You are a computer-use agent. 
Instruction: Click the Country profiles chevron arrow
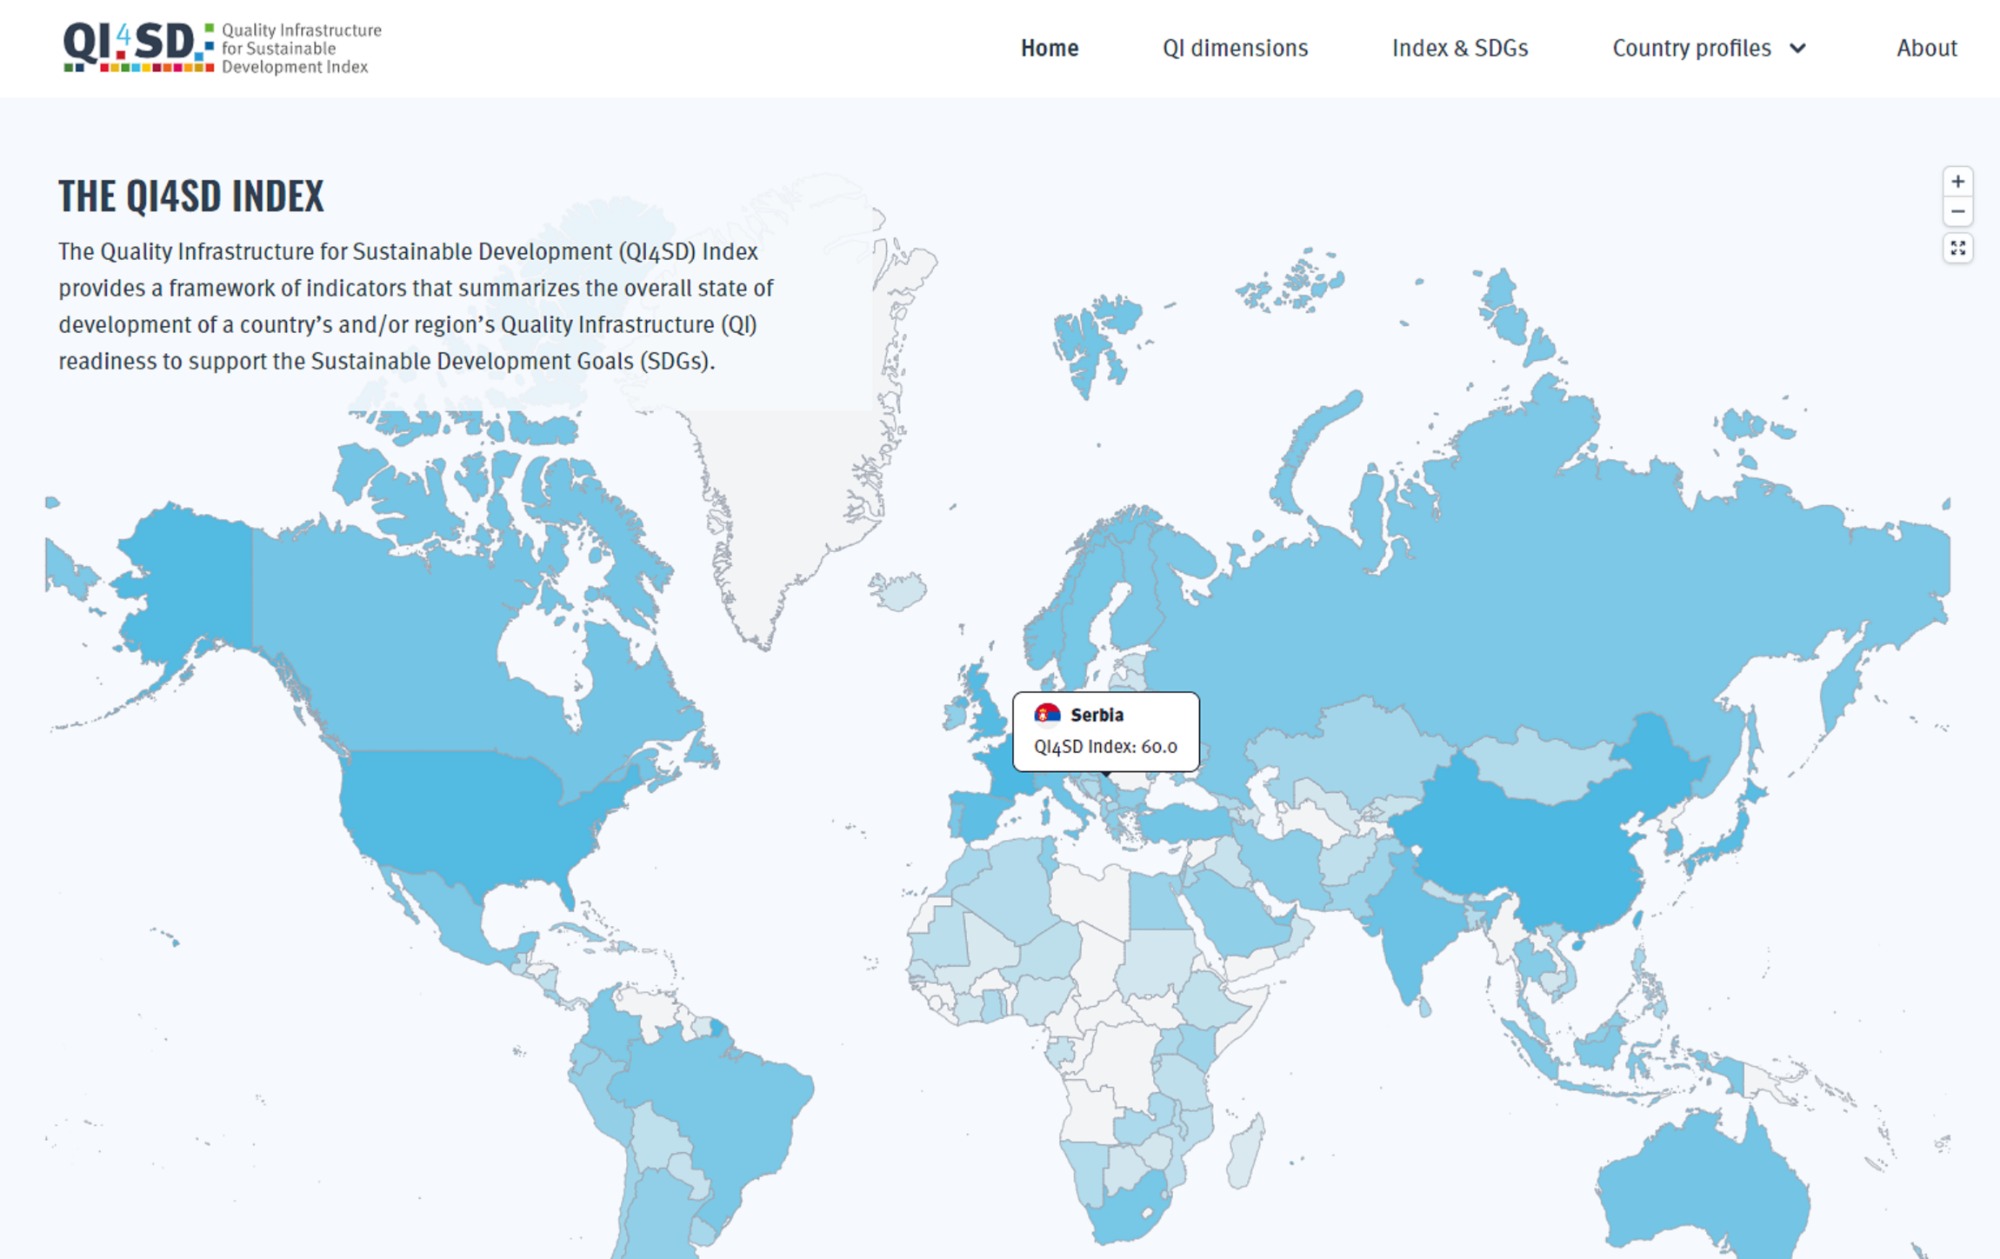click(1797, 48)
